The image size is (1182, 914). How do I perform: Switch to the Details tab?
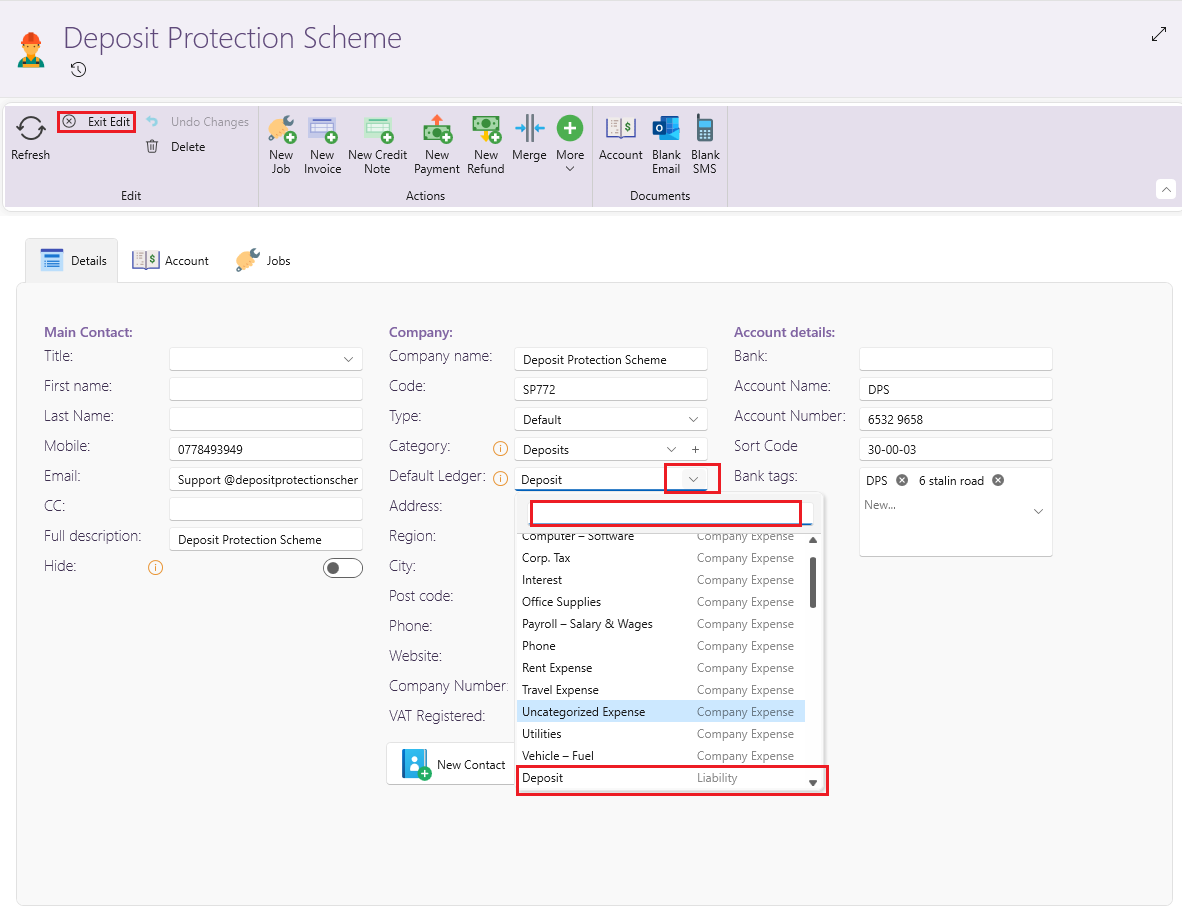72,260
